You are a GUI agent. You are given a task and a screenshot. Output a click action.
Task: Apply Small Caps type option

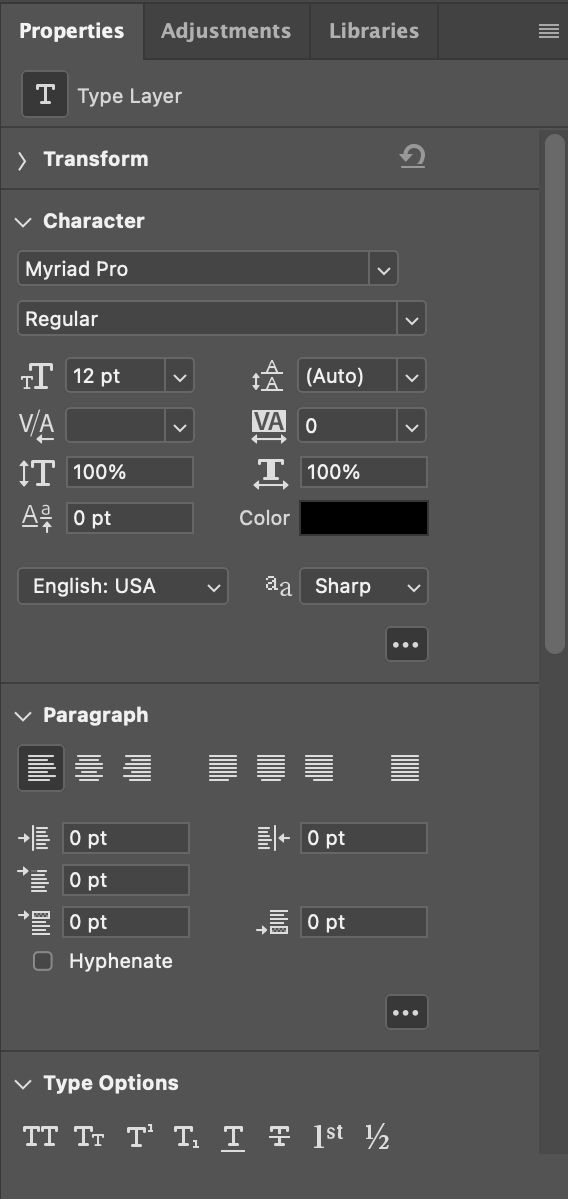point(89,1136)
